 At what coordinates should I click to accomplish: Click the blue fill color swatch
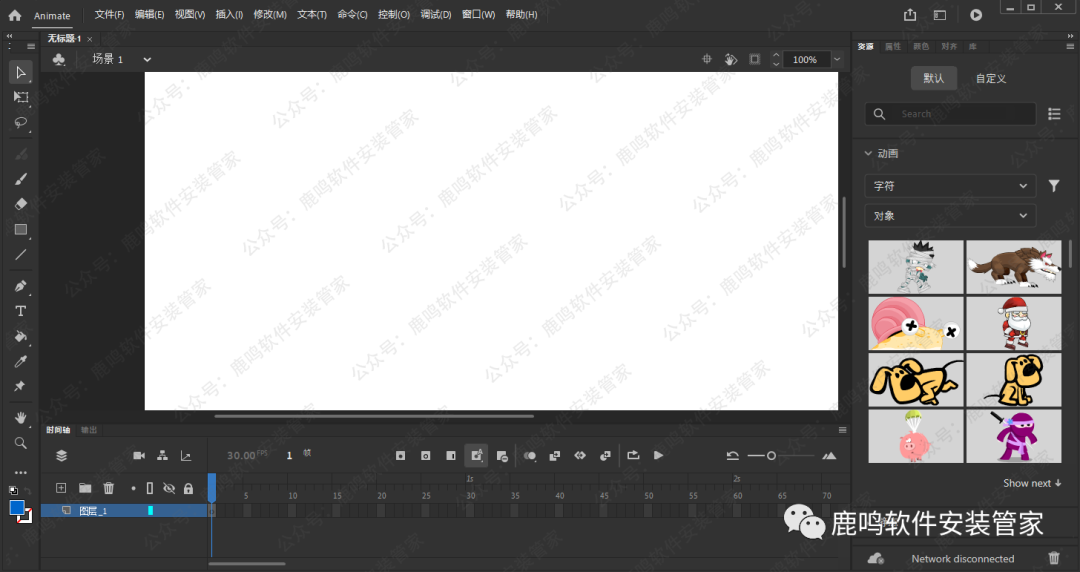[x=17, y=508]
